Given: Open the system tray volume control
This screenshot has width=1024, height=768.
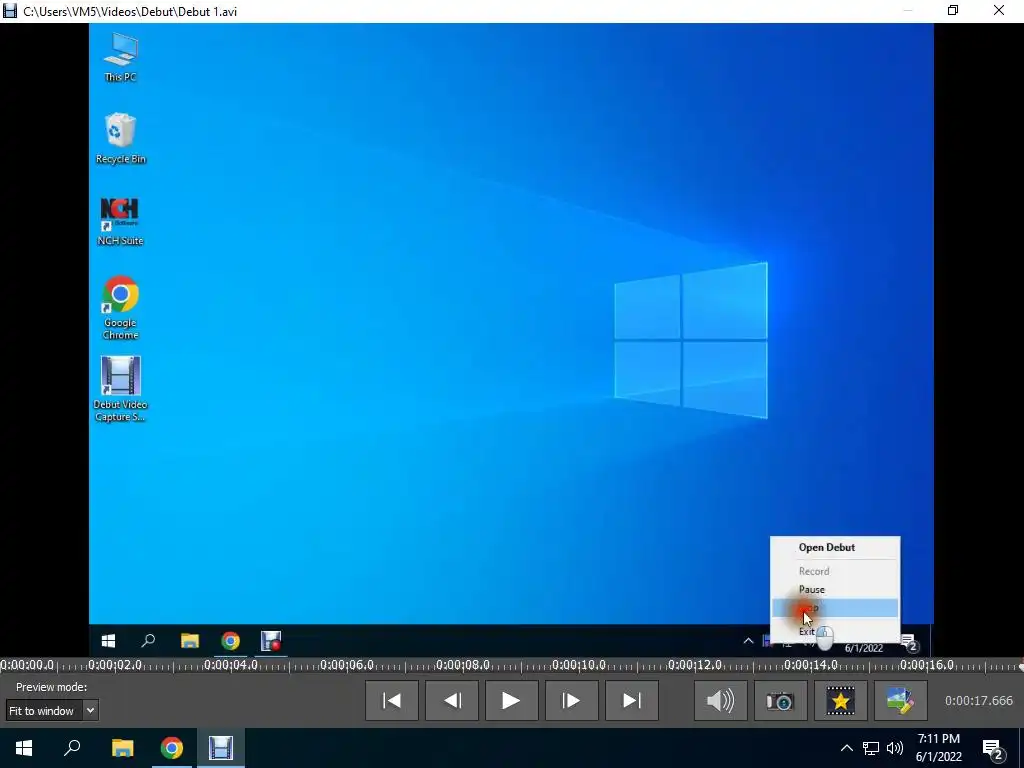Looking at the screenshot, I should 895,748.
